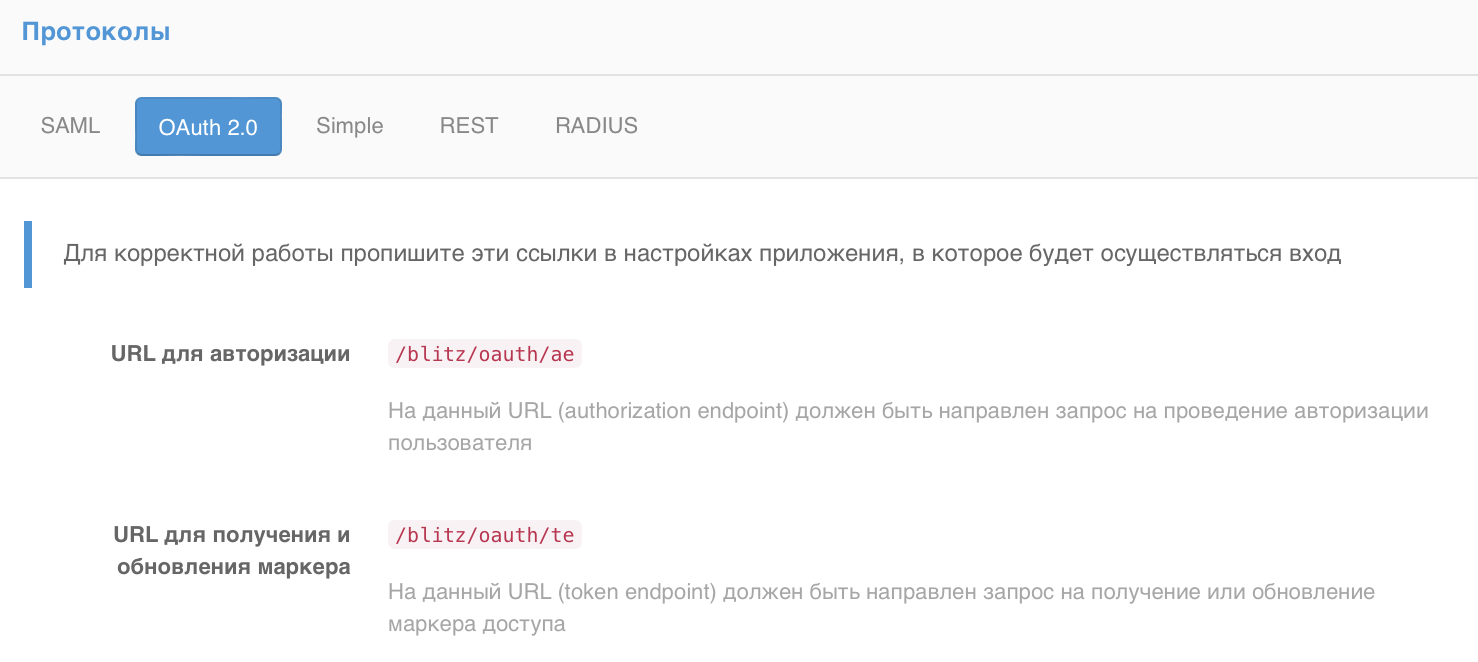
Task: Click the token endpoint description text
Action: point(880,606)
